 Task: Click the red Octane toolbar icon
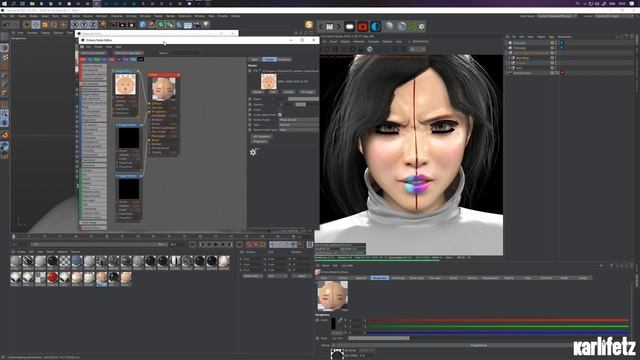point(362,27)
